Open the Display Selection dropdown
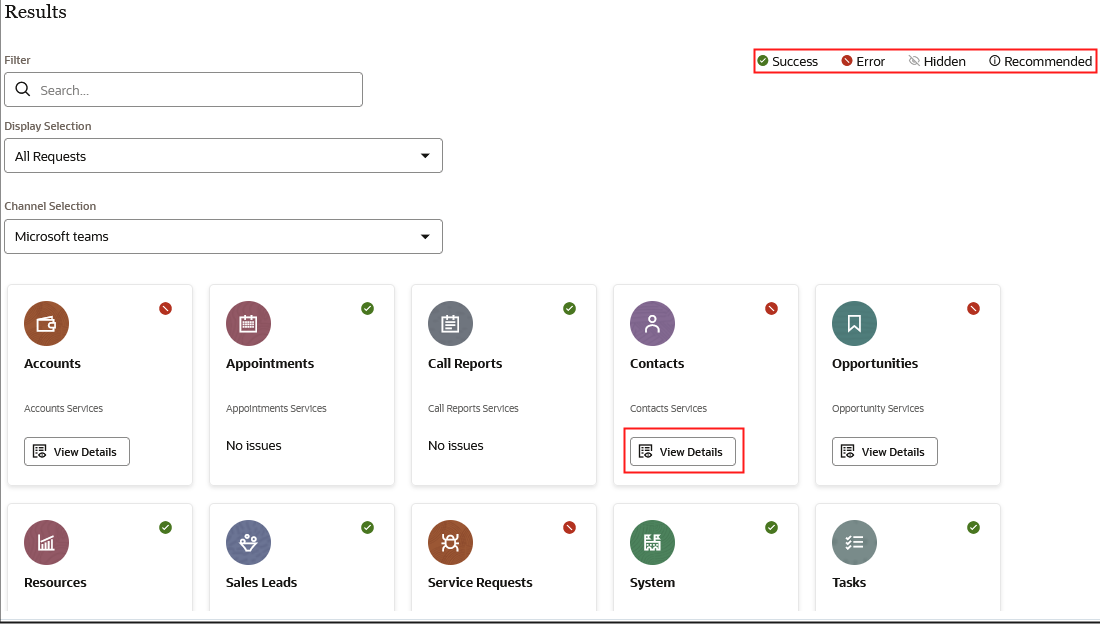This screenshot has width=1100, height=624. (223, 156)
